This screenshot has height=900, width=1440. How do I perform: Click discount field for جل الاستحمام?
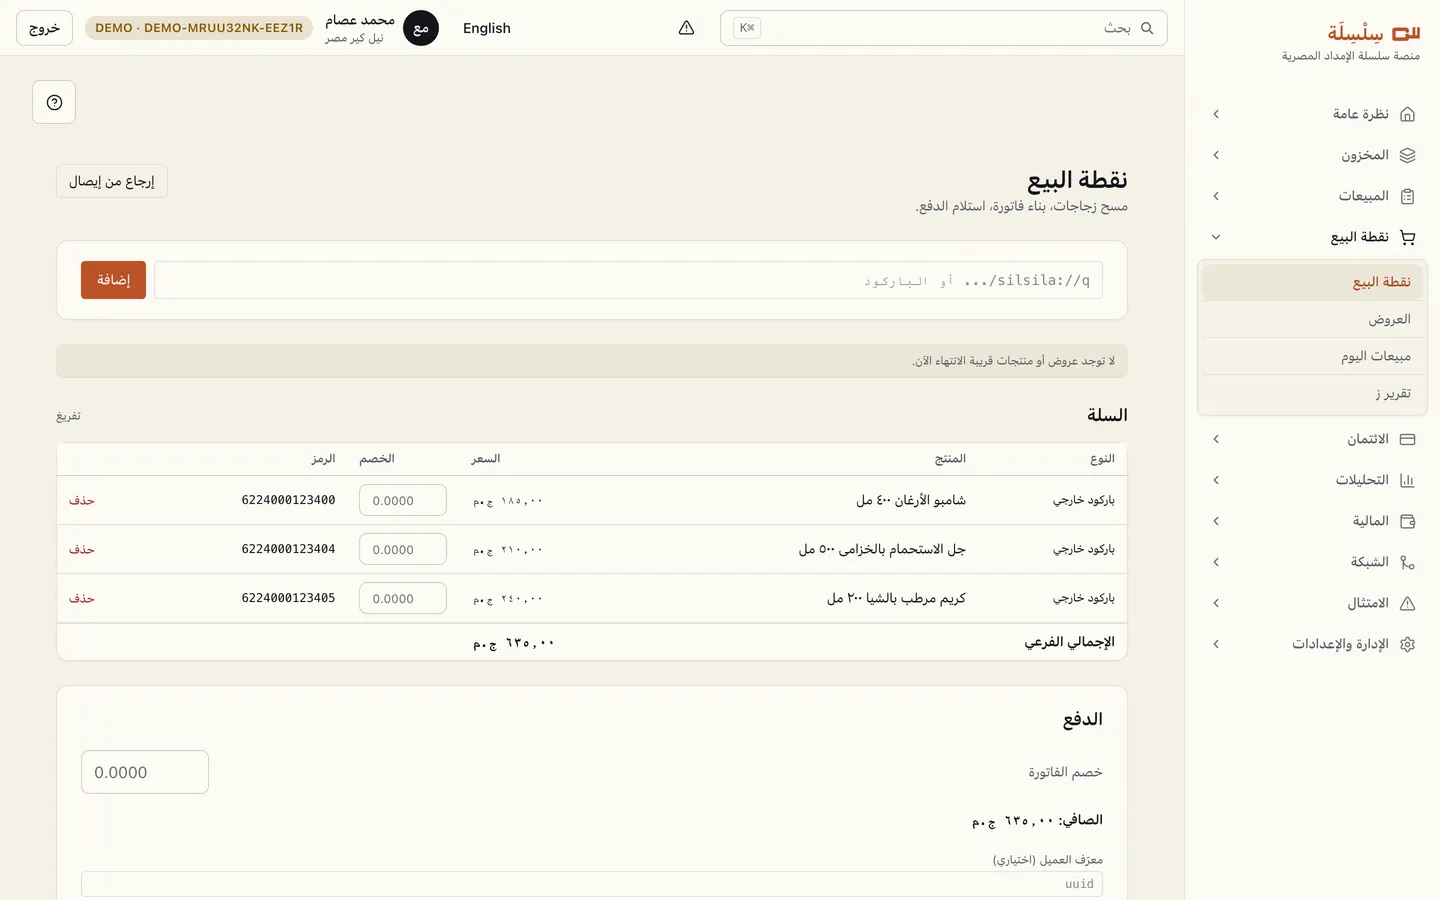point(403,549)
